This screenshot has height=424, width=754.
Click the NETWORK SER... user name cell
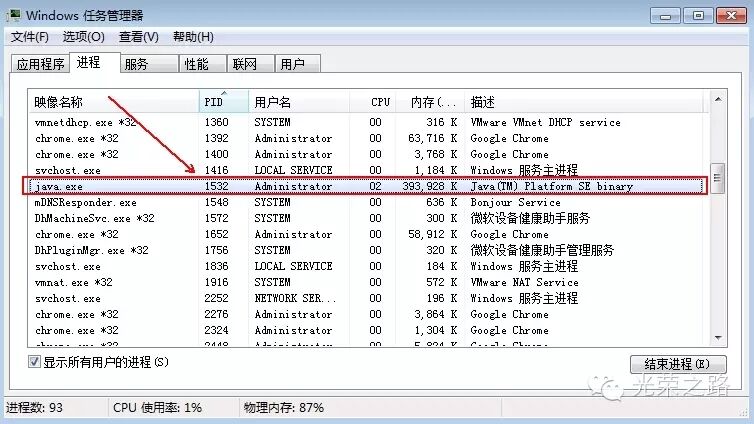pyautogui.click(x=295, y=299)
